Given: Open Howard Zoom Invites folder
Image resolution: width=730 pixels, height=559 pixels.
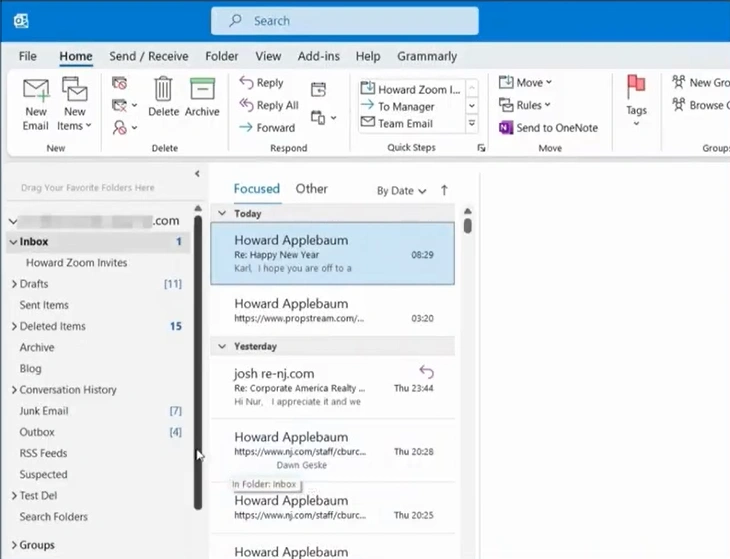Looking at the screenshot, I should 76,263.
